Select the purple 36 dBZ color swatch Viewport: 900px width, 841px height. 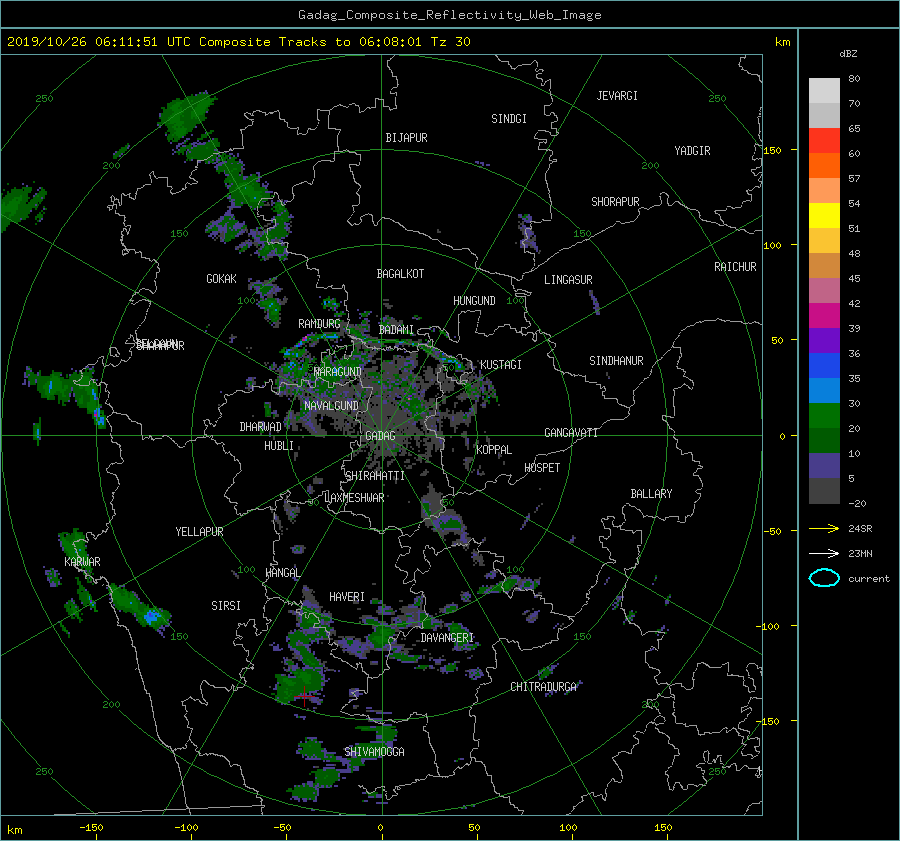(824, 340)
